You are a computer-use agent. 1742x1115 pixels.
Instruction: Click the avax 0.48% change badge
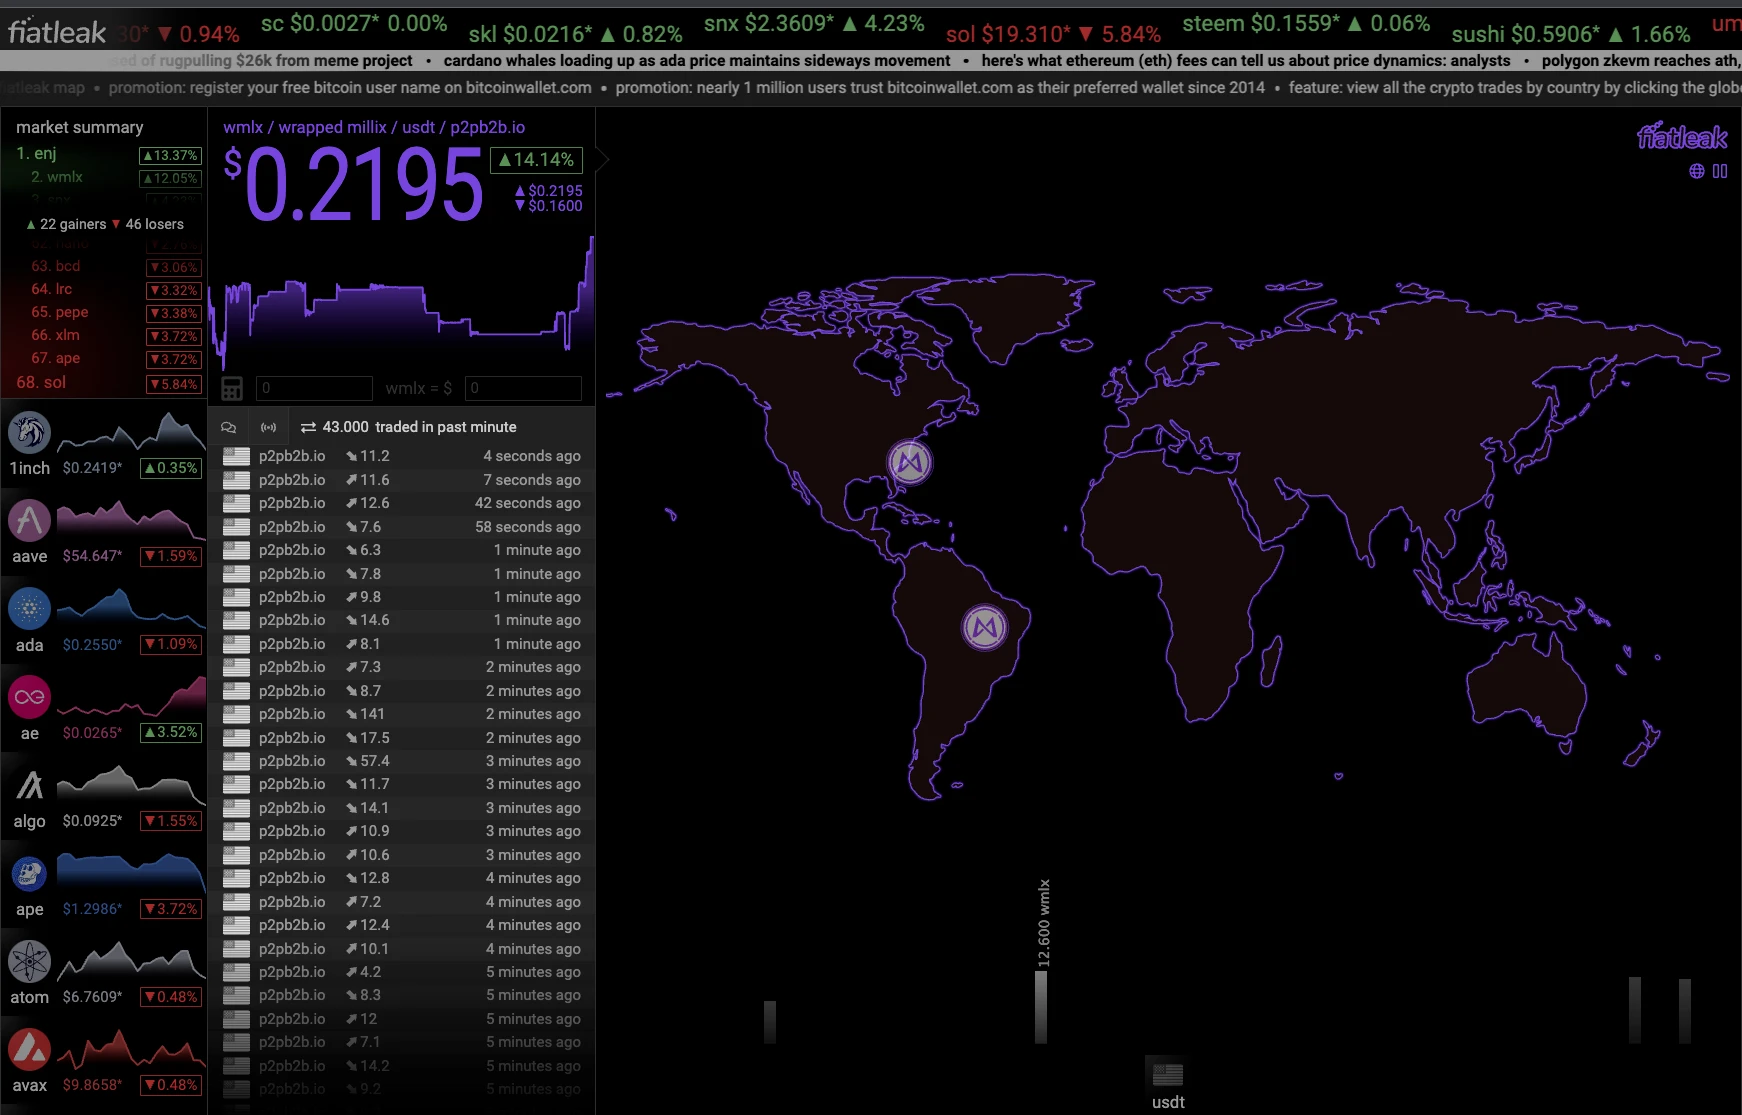point(172,1085)
